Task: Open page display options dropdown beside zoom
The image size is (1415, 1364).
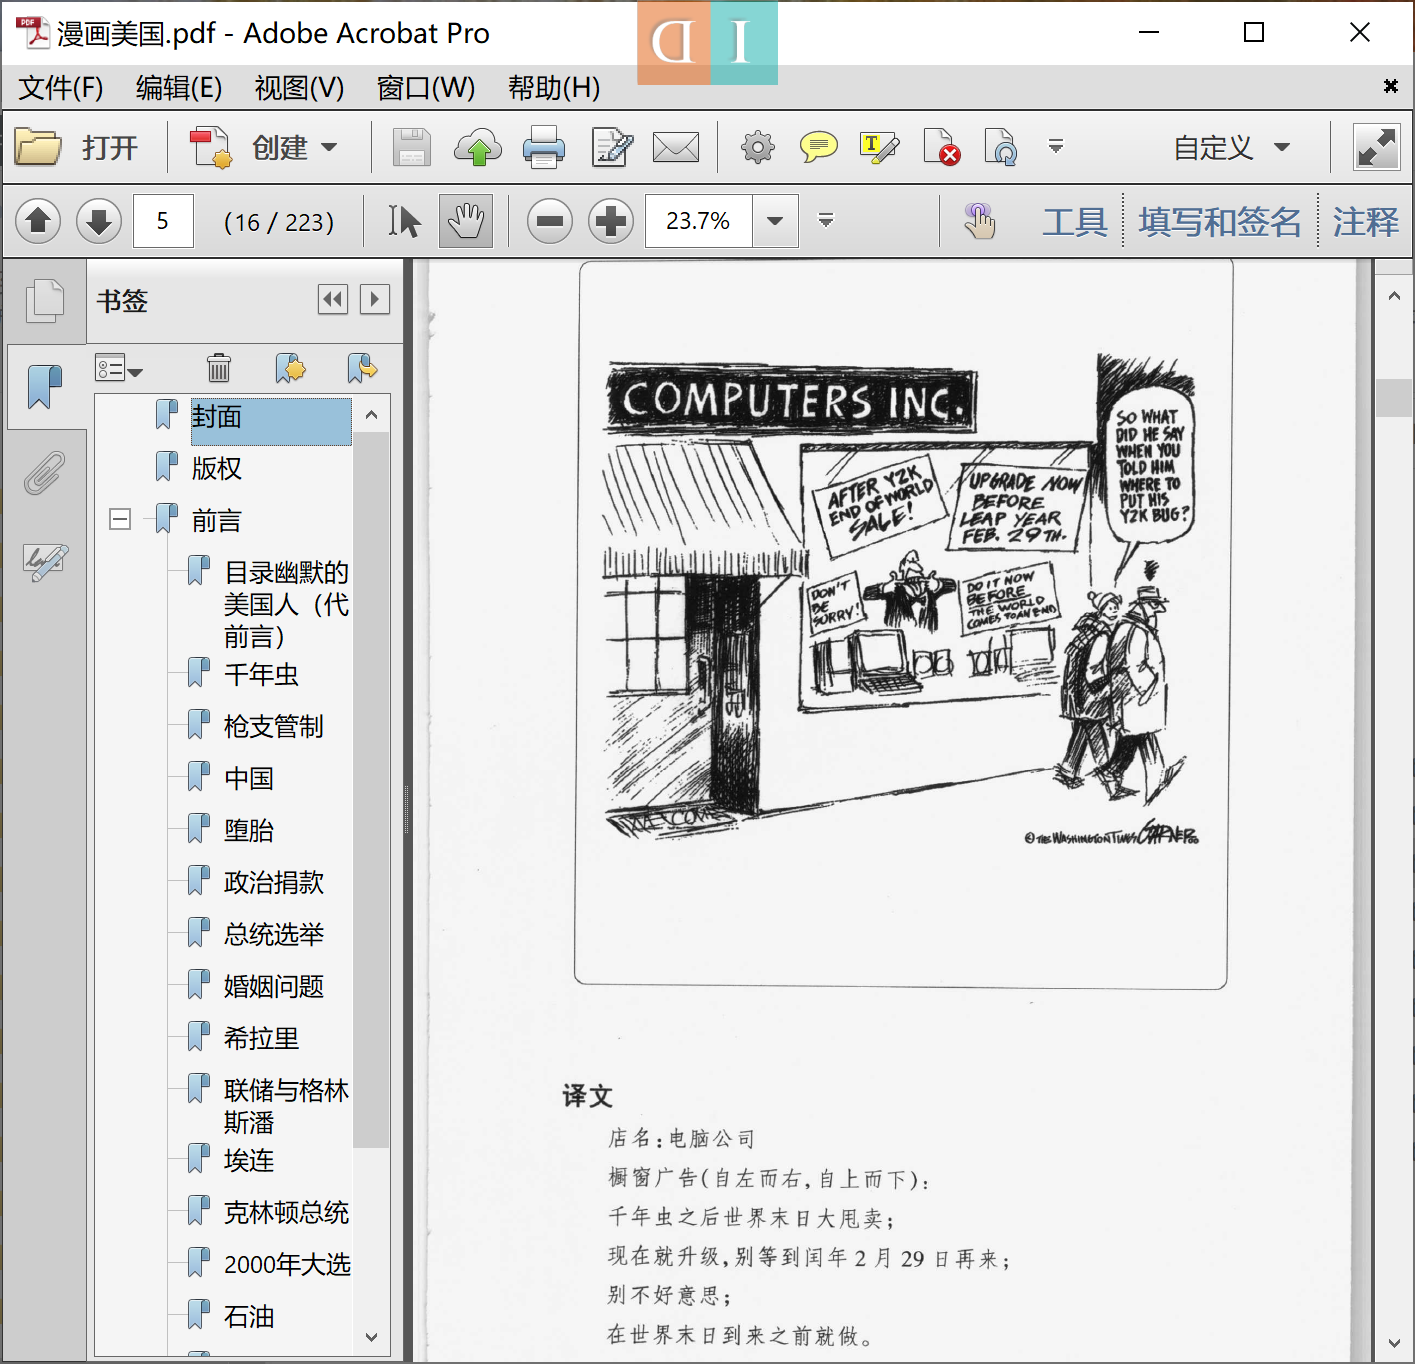Action: [x=826, y=220]
